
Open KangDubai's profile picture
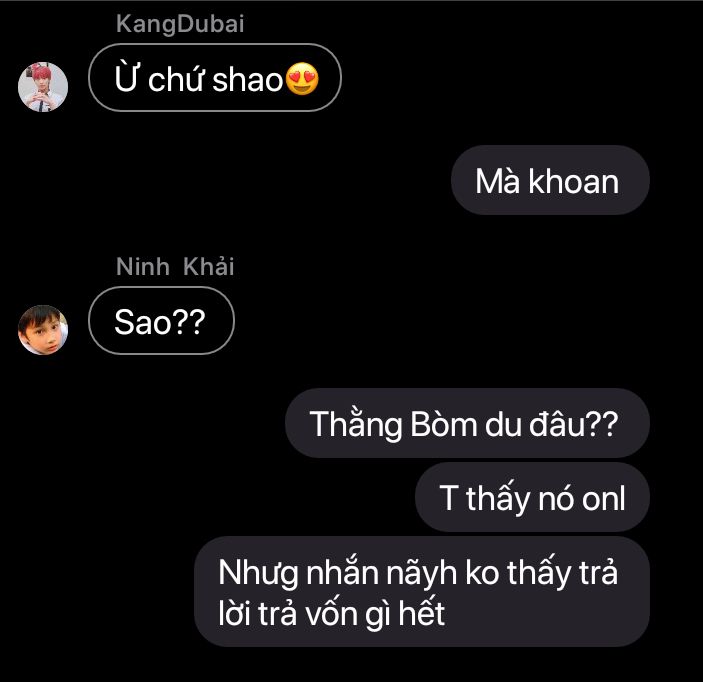tap(43, 87)
